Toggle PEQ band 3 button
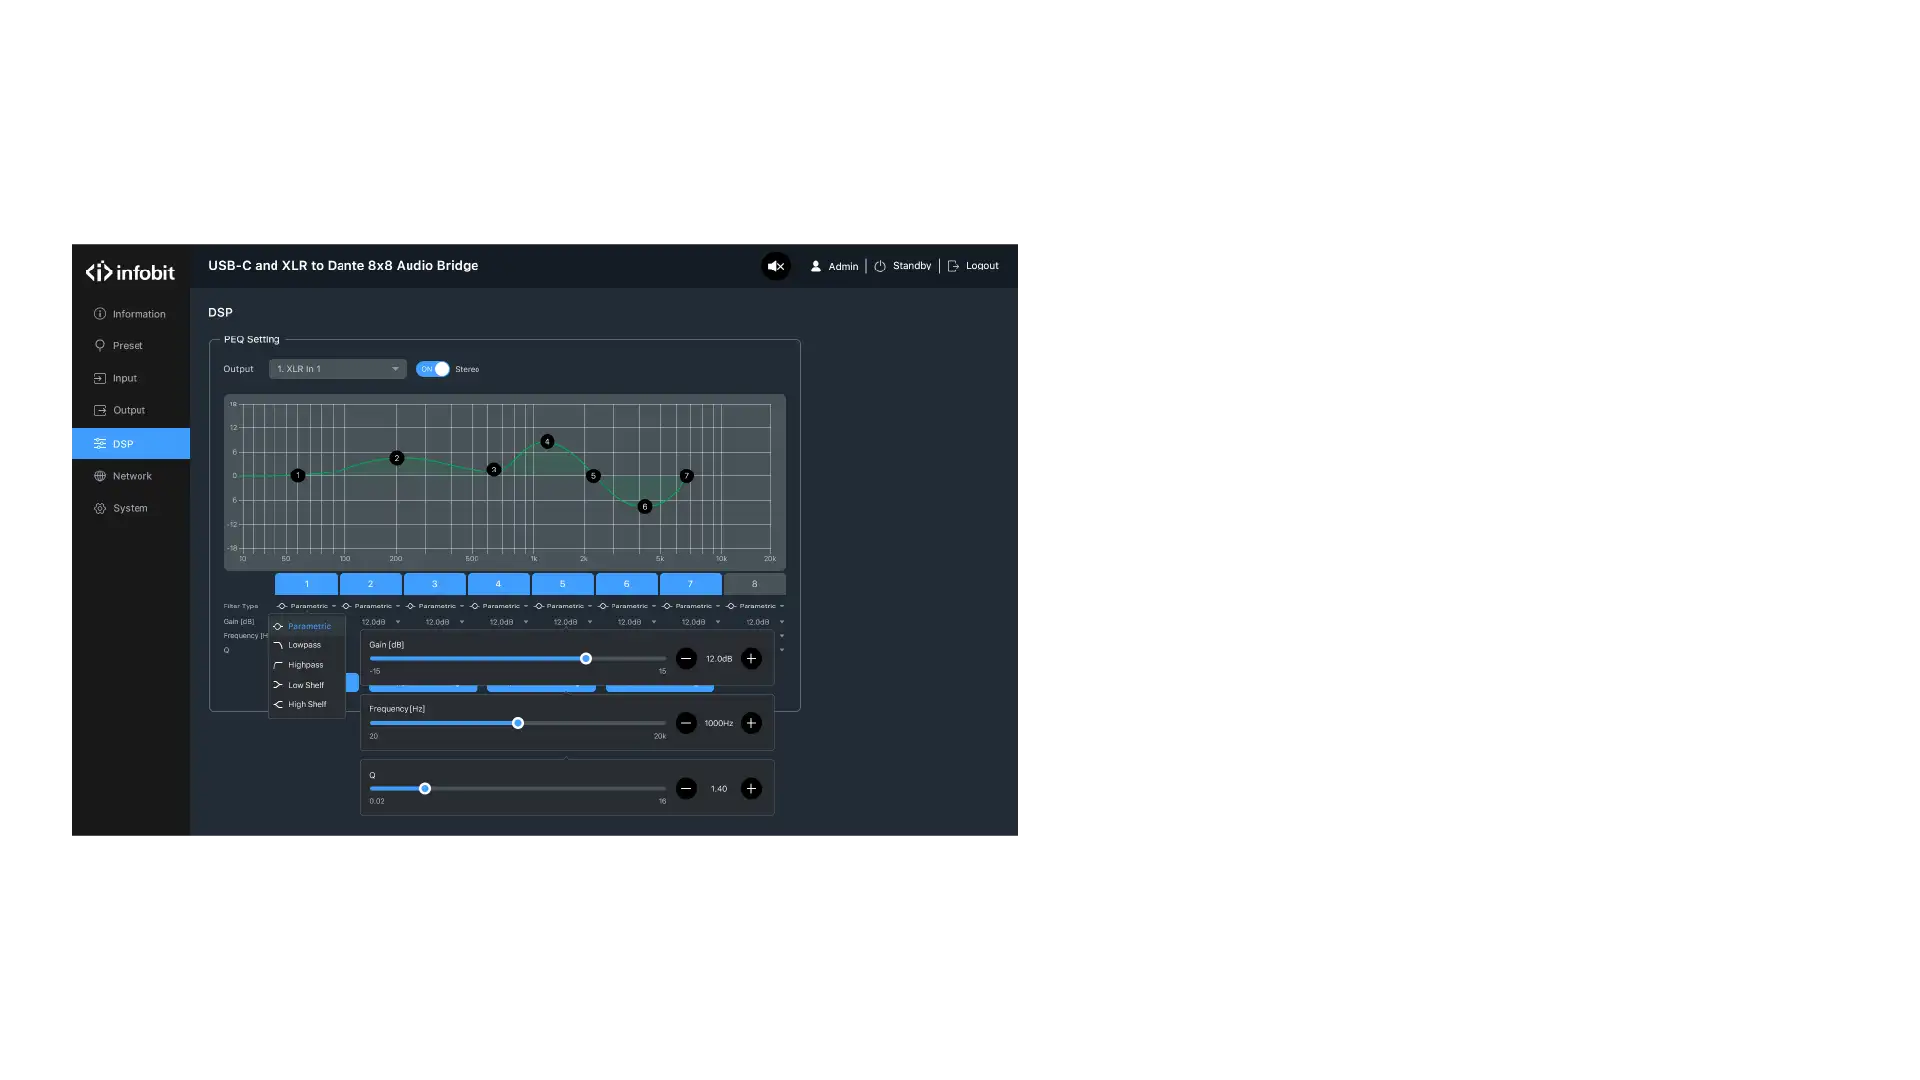 click(x=434, y=584)
